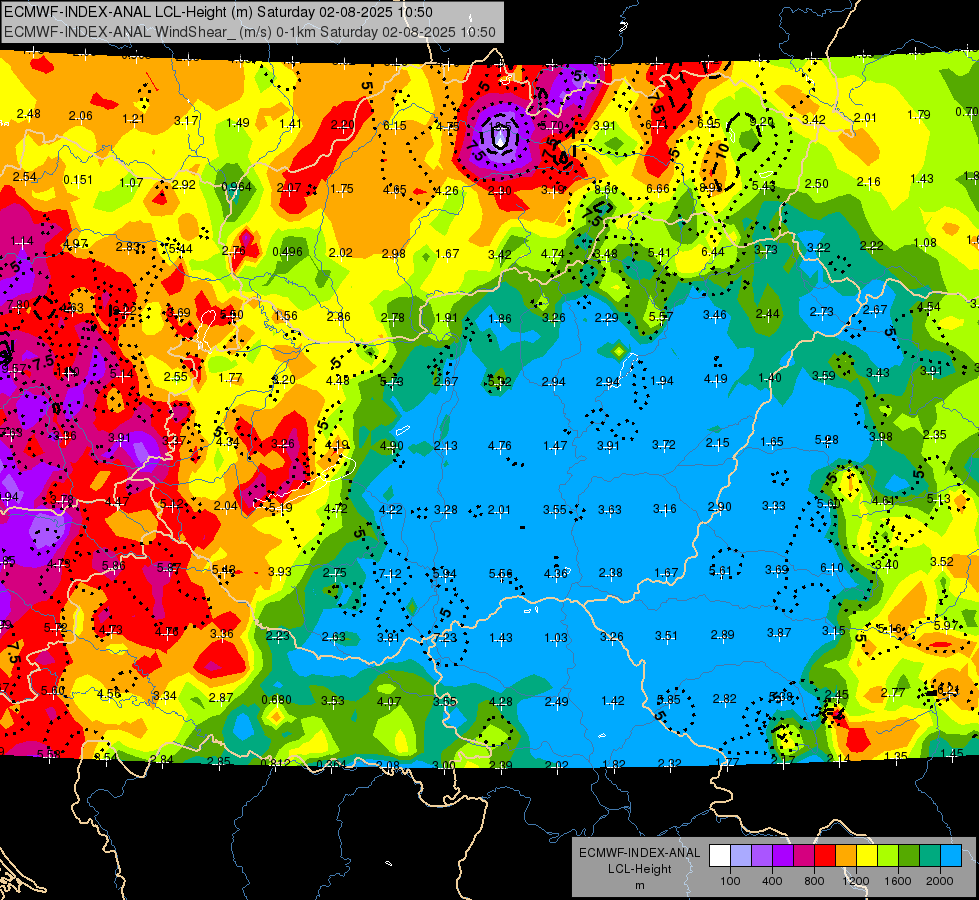This screenshot has height=900, width=979.
Task: Click the wind shear value 0.680
Action: [277, 700]
